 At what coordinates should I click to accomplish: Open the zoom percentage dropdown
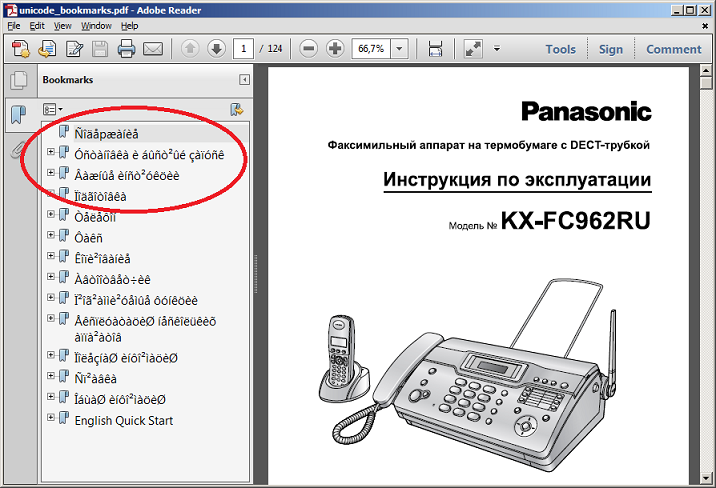point(400,49)
